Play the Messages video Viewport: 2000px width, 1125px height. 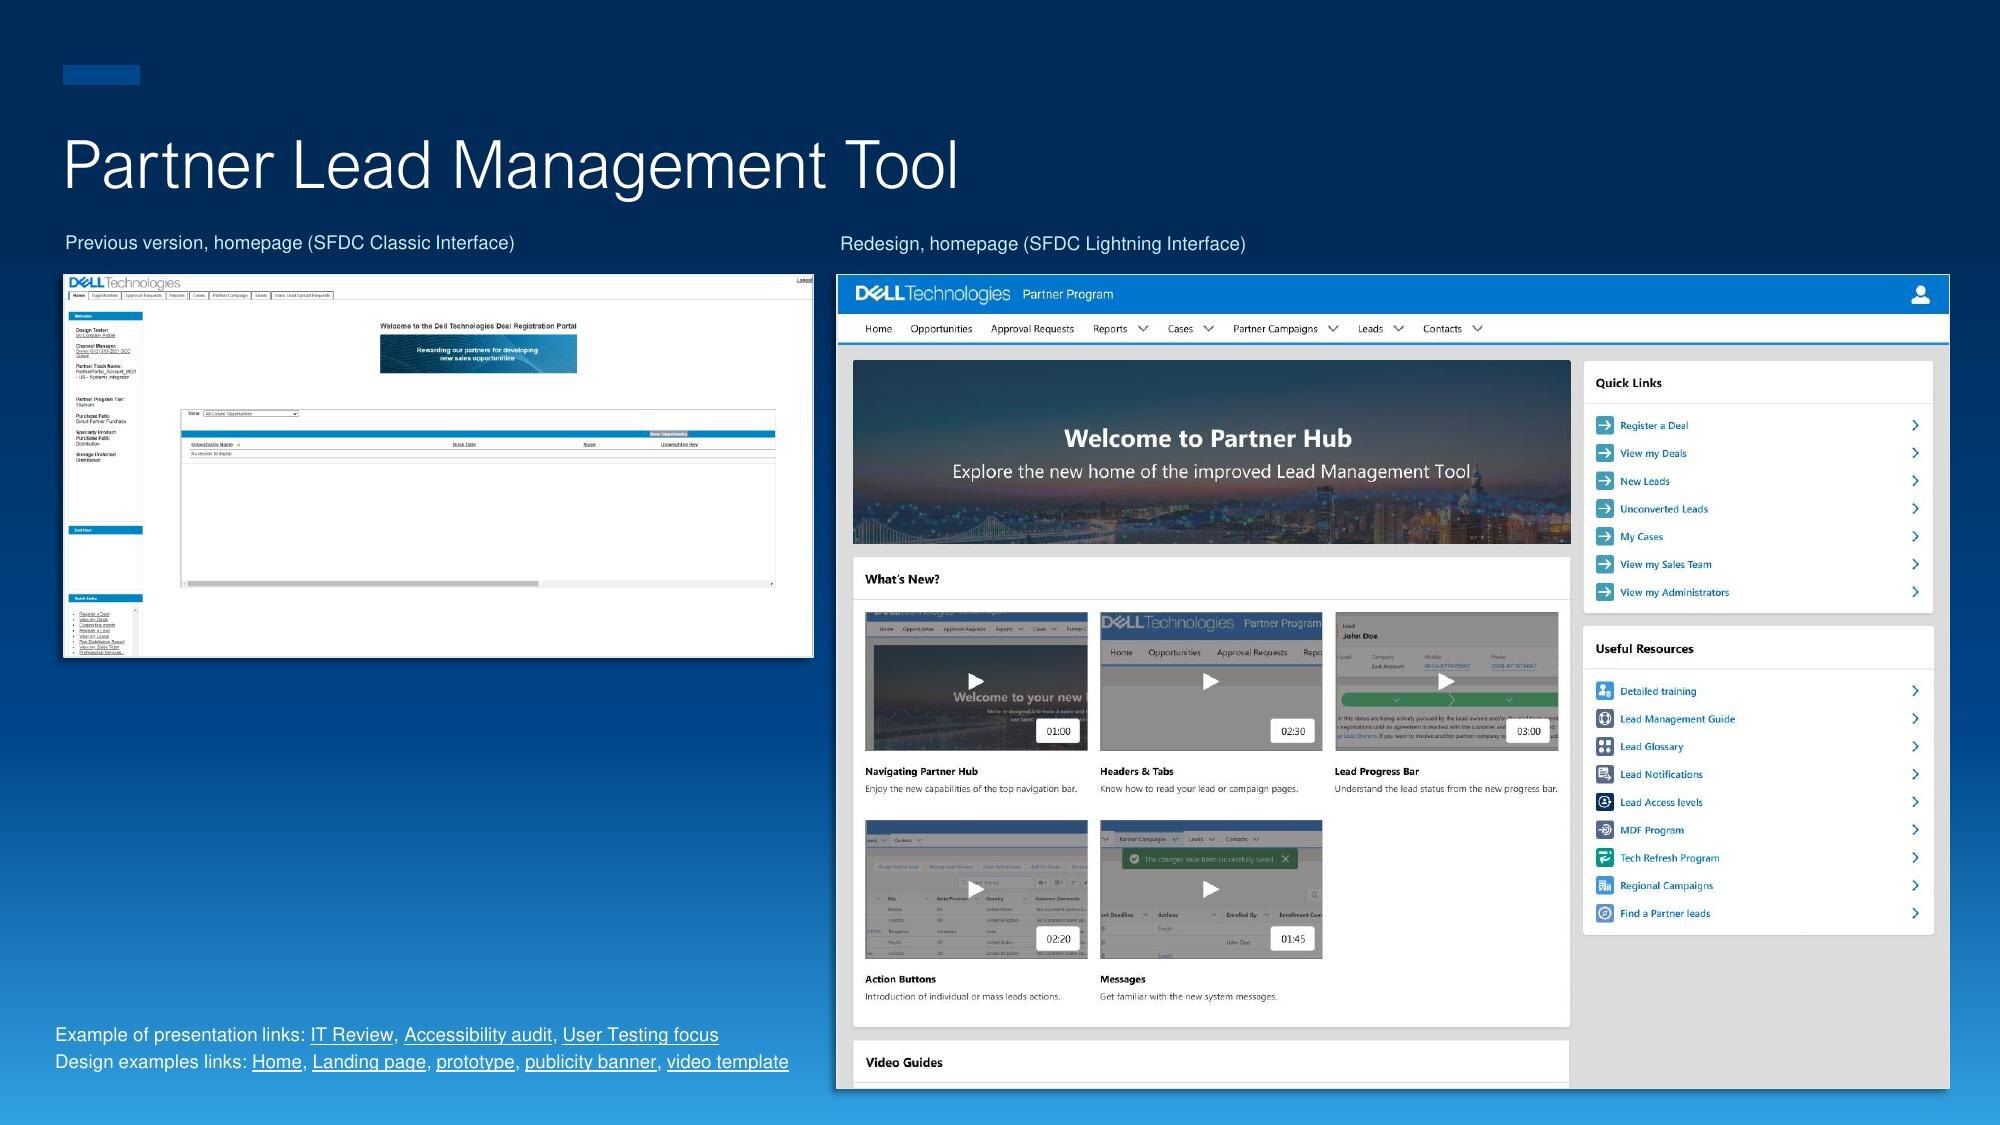tap(1210, 889)
